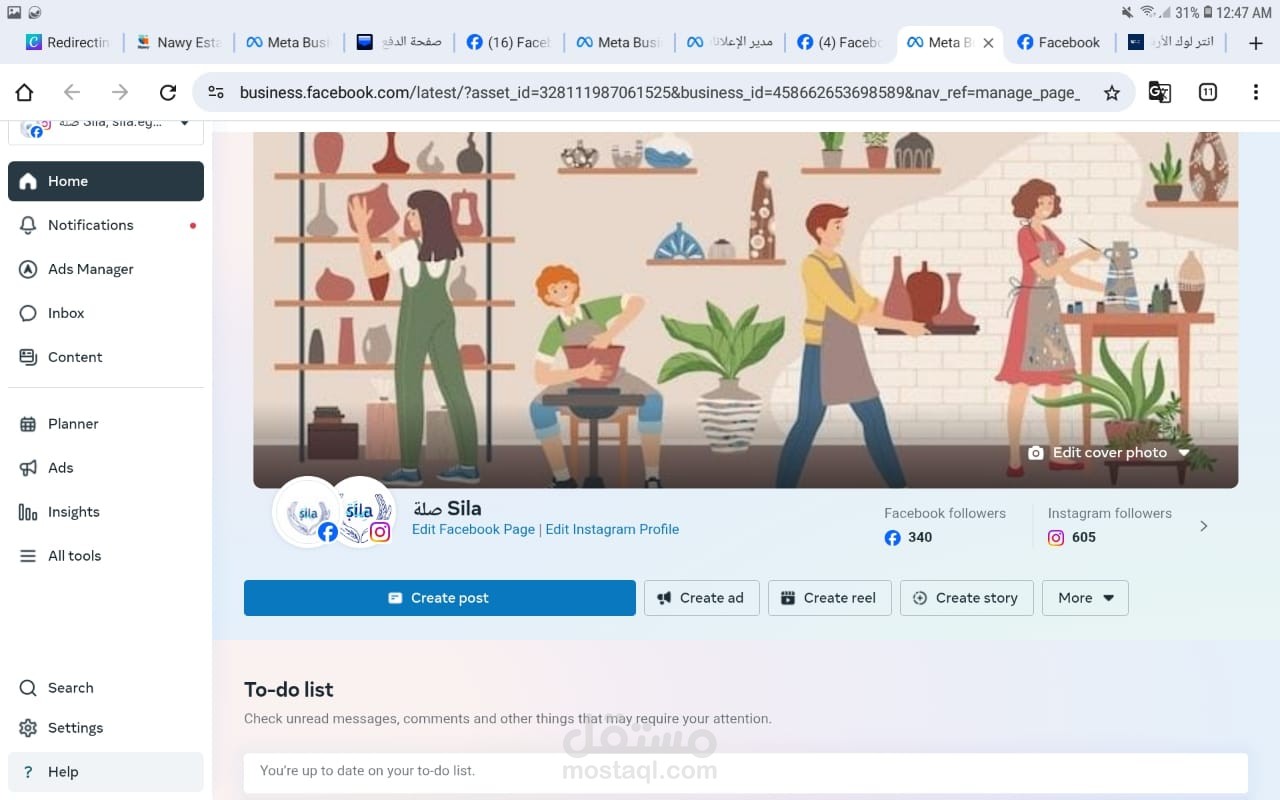Open a new browser tab

coord(1256,43)
